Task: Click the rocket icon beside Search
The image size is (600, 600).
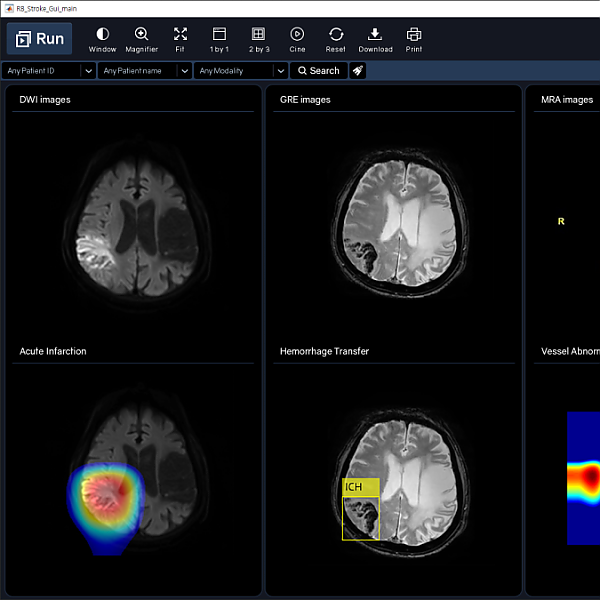Action: tap(358, 71)
